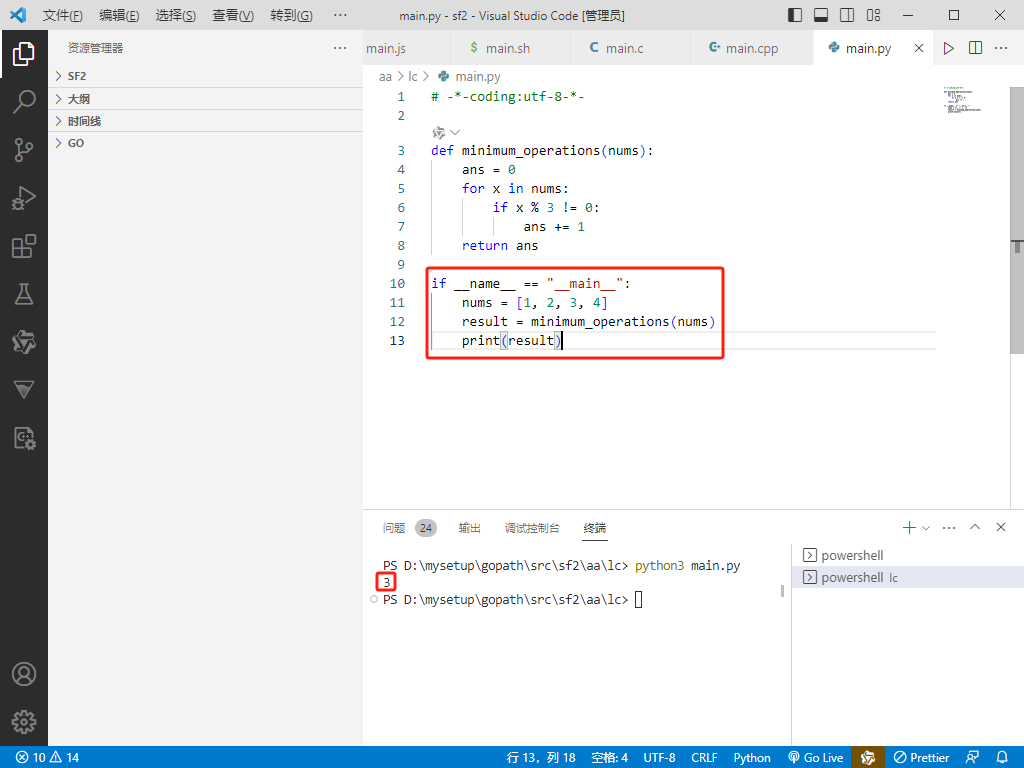Click the lc breadcrumb segment
Image resolution: width=1024 pixels, height=768 pixels.
[413, 76]
